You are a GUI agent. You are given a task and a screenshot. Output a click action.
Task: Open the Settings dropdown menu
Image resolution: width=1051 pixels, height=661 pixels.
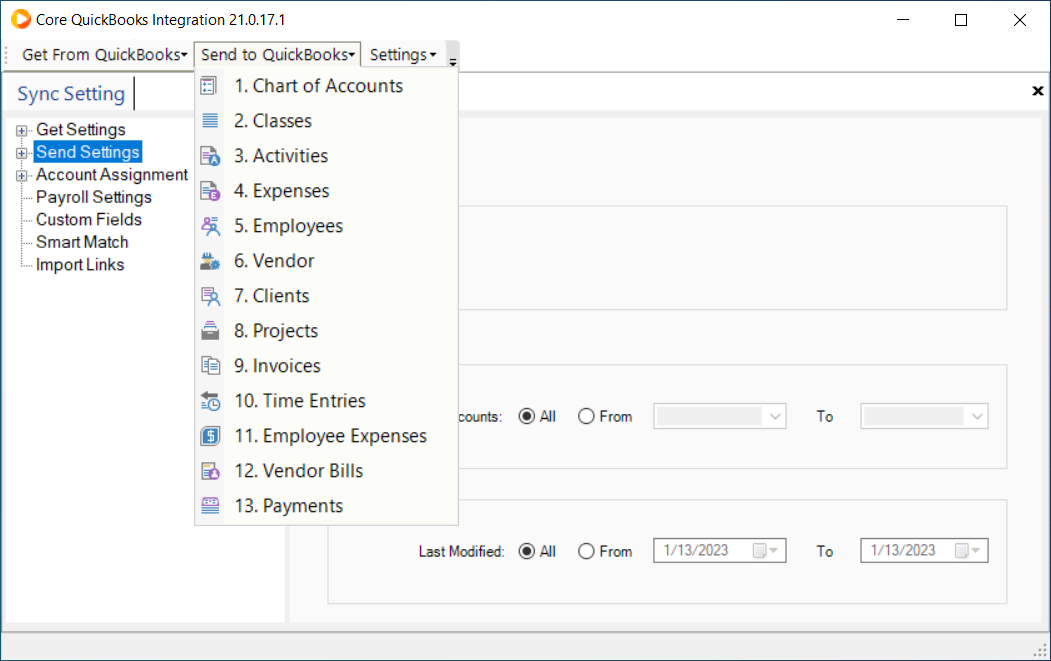point(402,54)
